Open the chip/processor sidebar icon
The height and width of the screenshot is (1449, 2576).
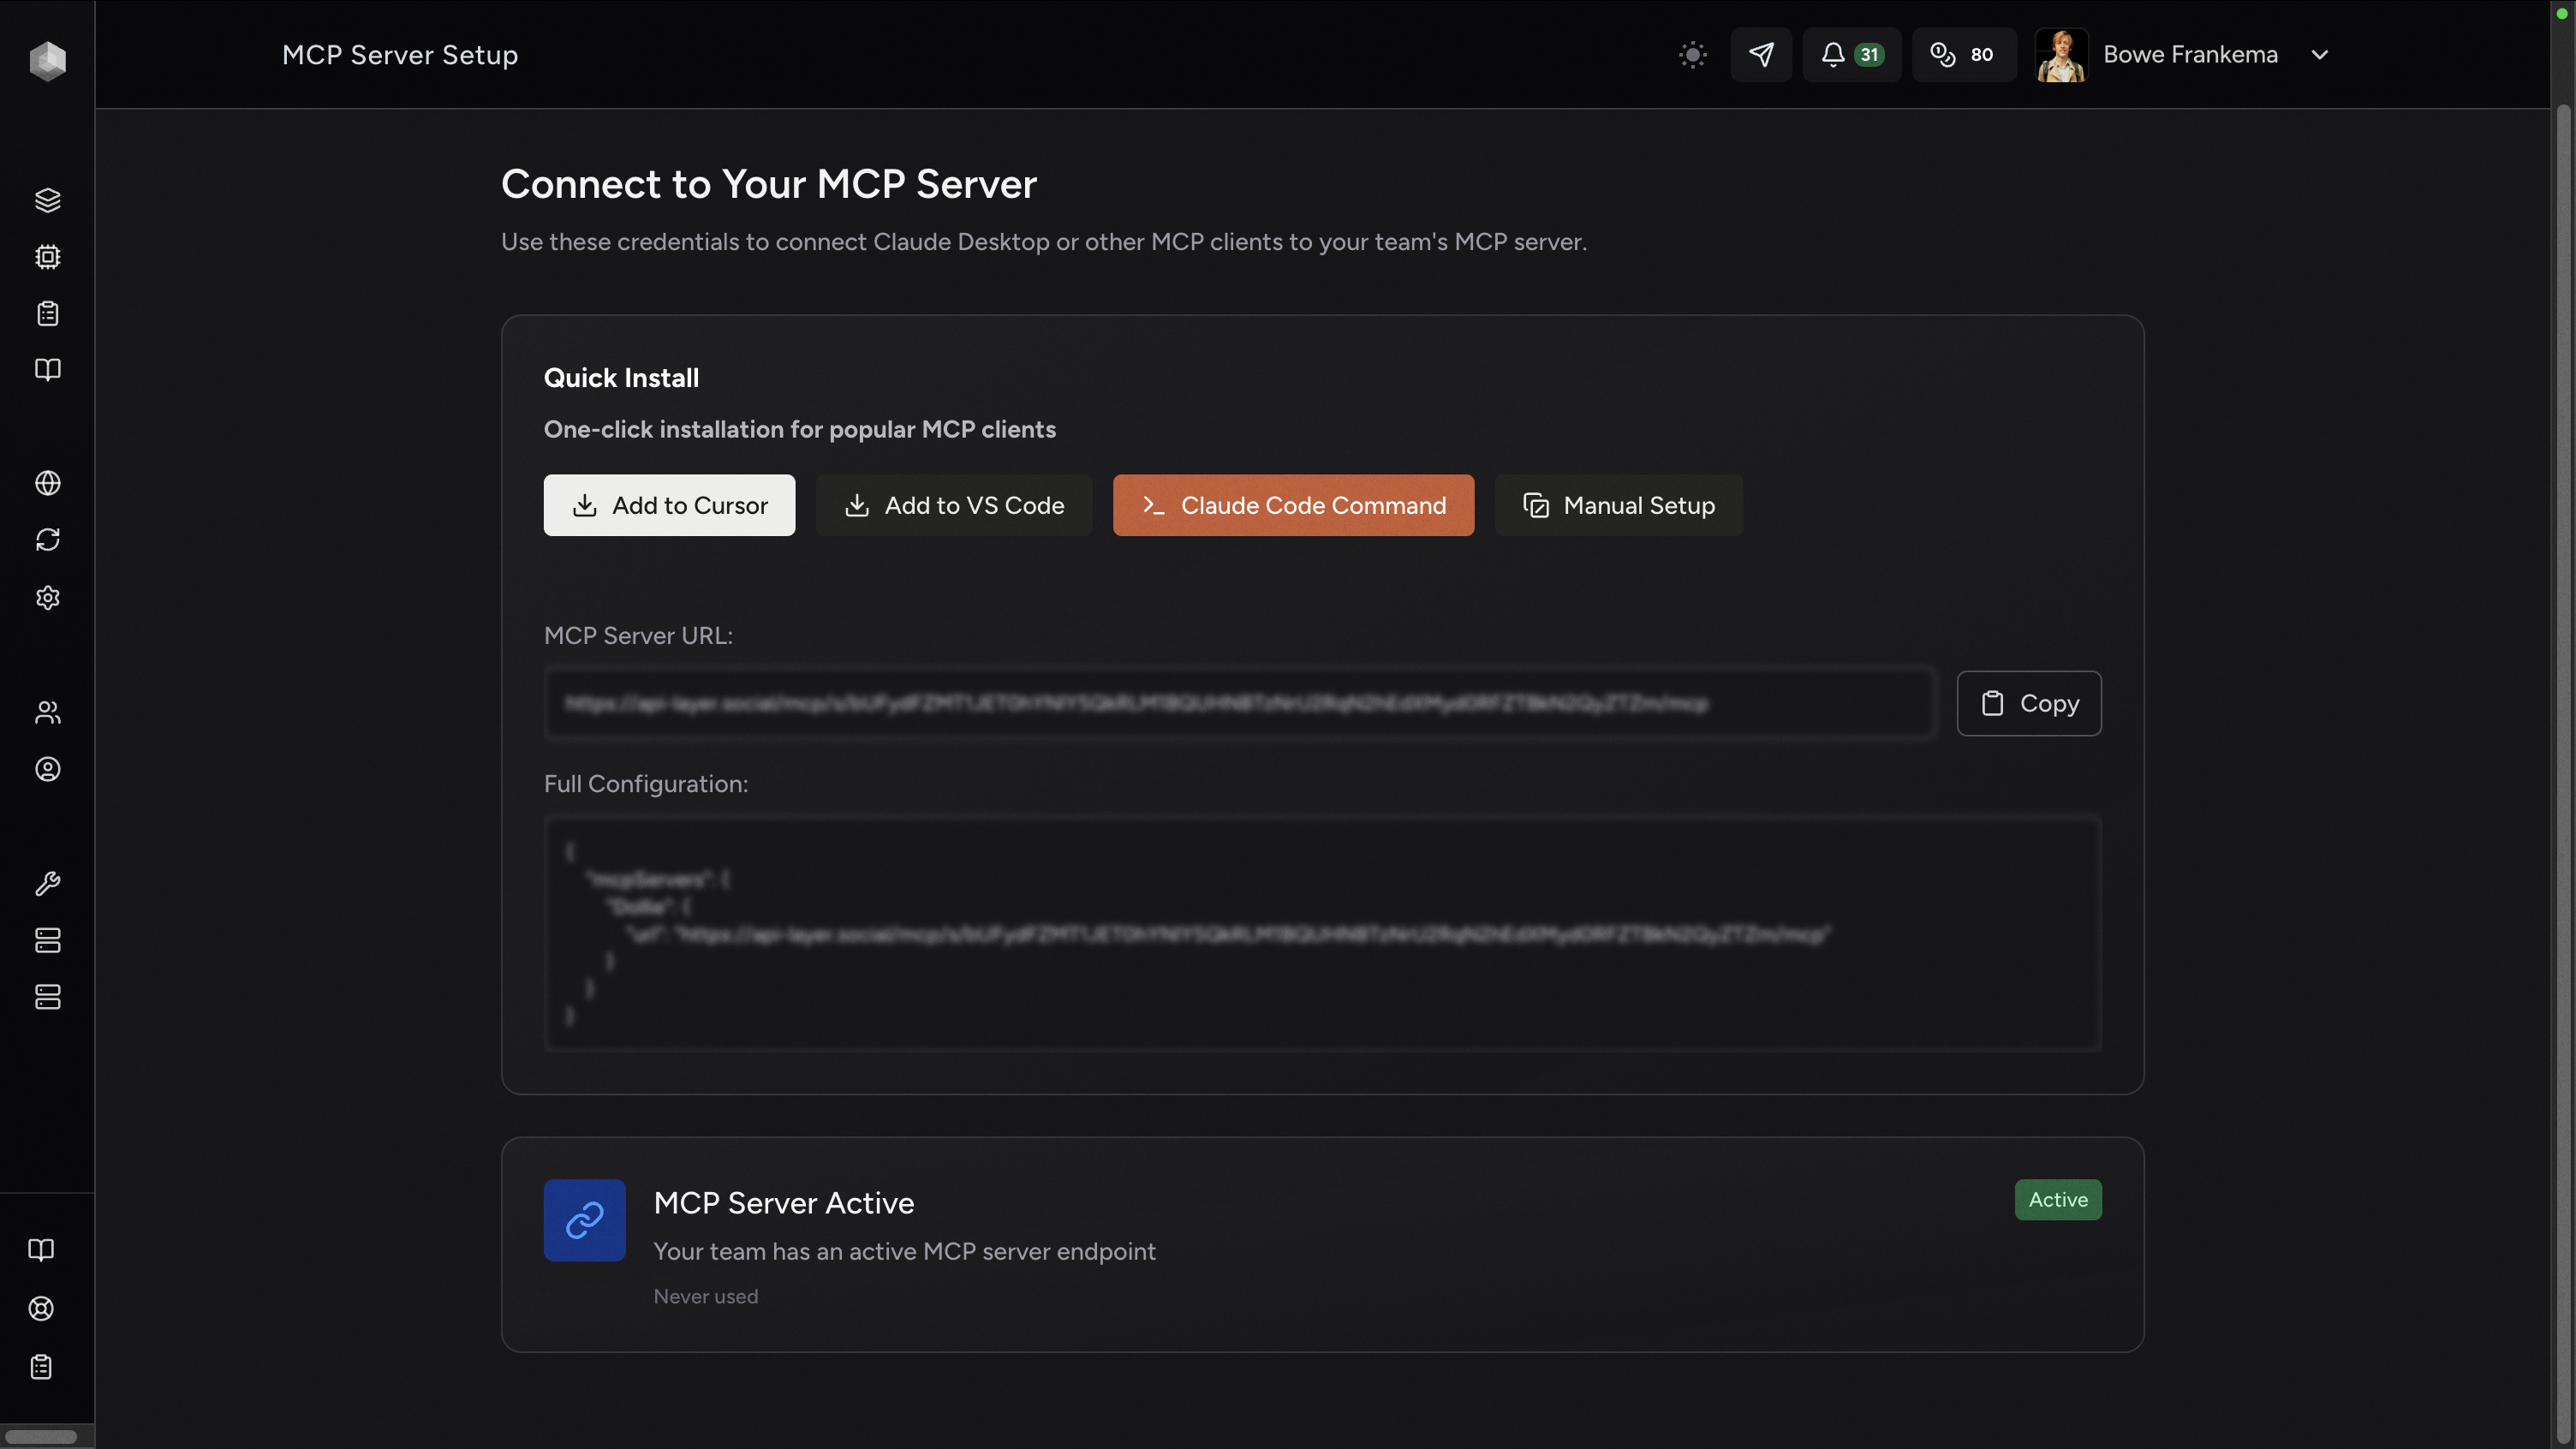point(47,257)
